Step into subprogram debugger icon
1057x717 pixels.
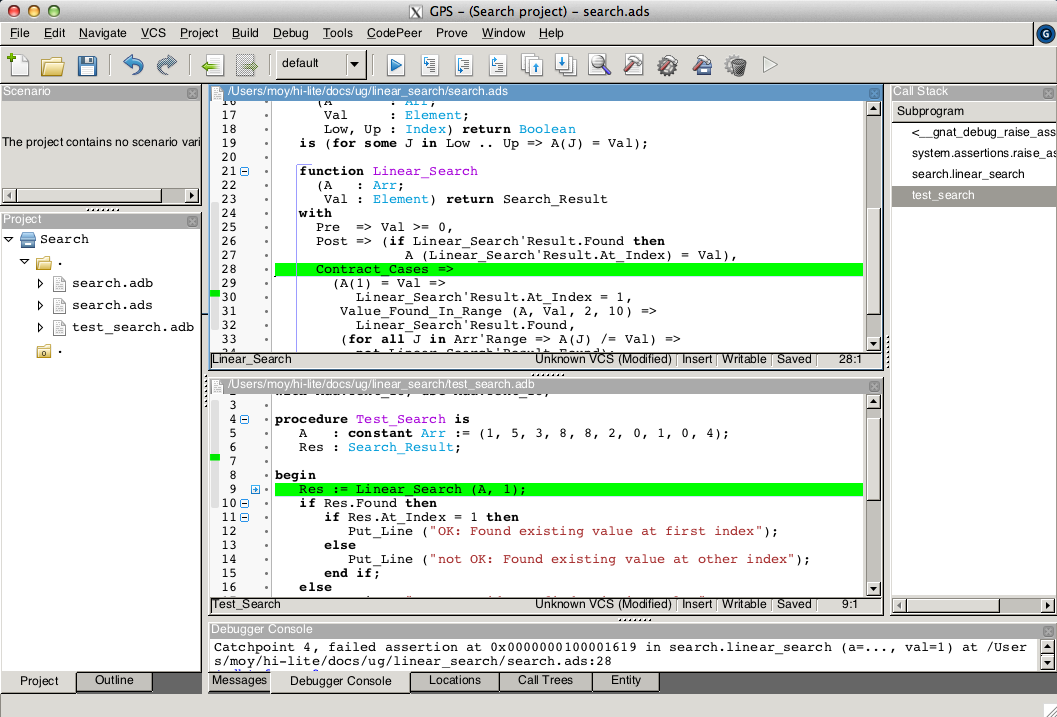(x=429, y=65)
